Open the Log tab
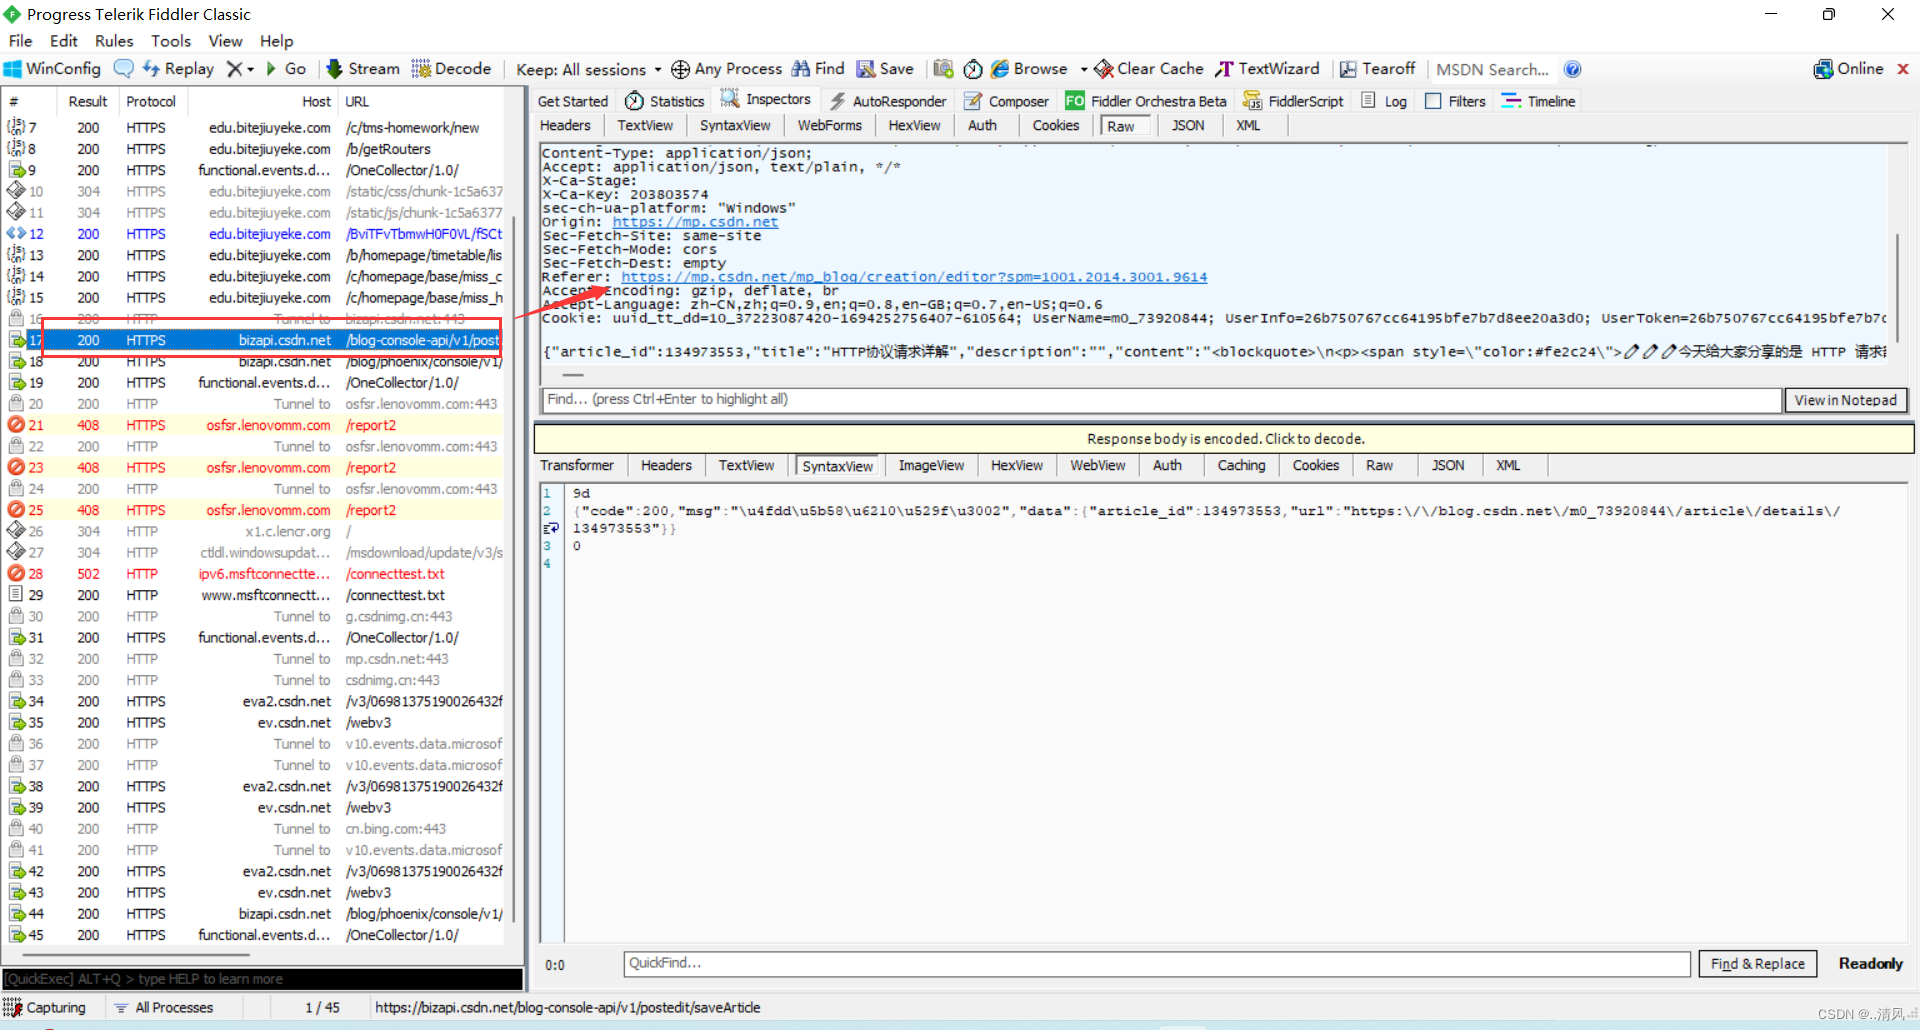This screenshot has width=1920, height=1030. 1384,101
